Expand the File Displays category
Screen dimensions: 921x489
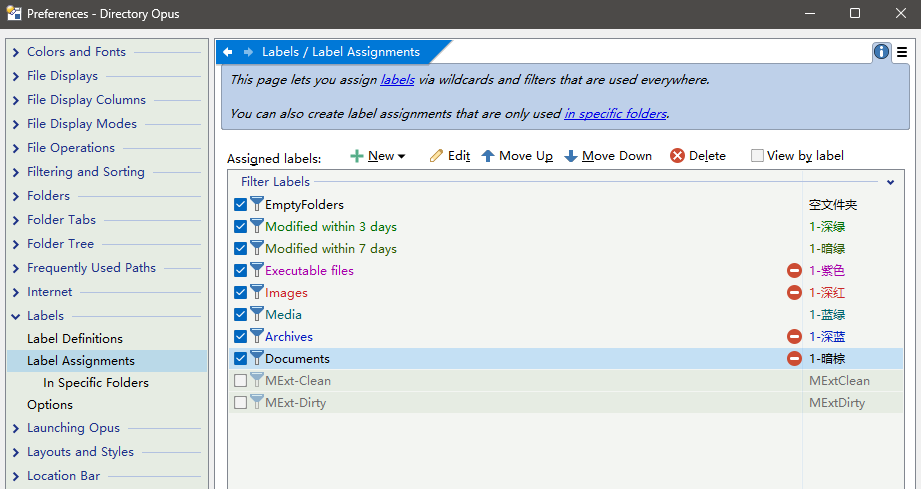point(16,76)
